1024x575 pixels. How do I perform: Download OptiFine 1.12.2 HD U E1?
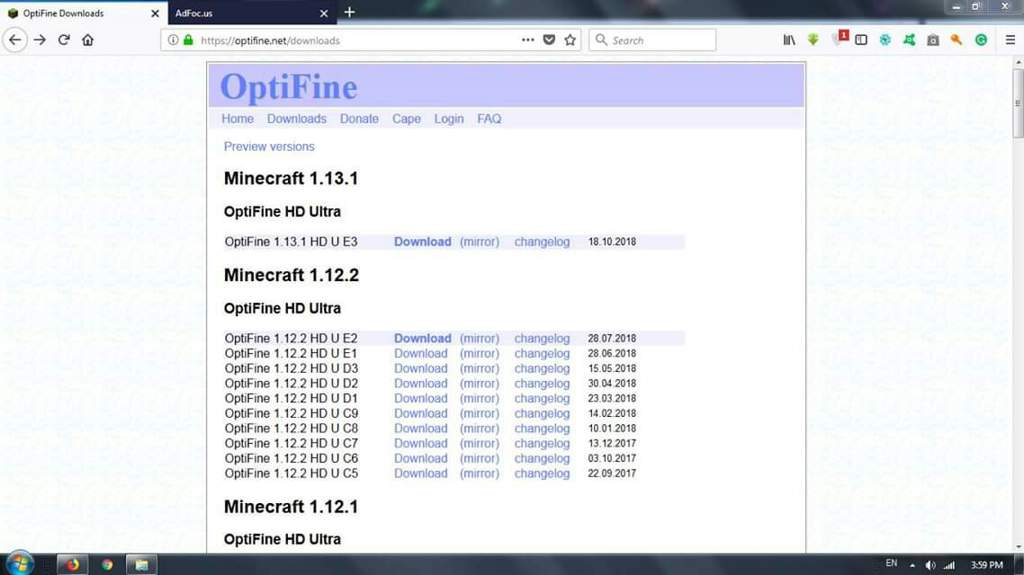[421, 353]
